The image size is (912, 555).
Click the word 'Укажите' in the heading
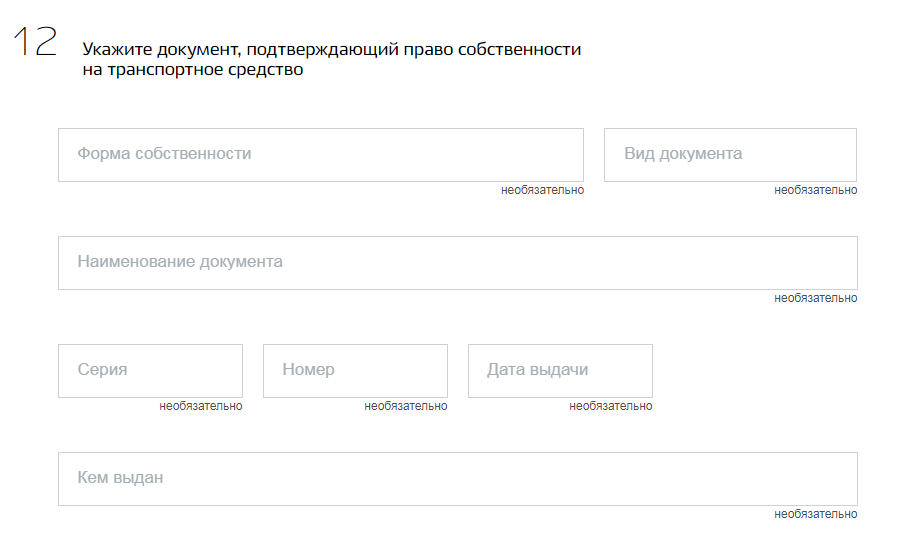coord(114,49)
